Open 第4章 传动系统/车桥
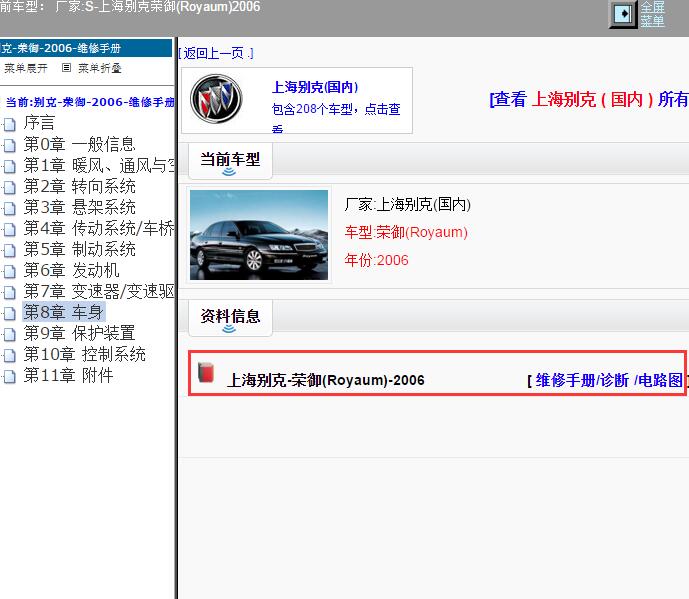Screen dimensions: 689x599 pos(99,228)
